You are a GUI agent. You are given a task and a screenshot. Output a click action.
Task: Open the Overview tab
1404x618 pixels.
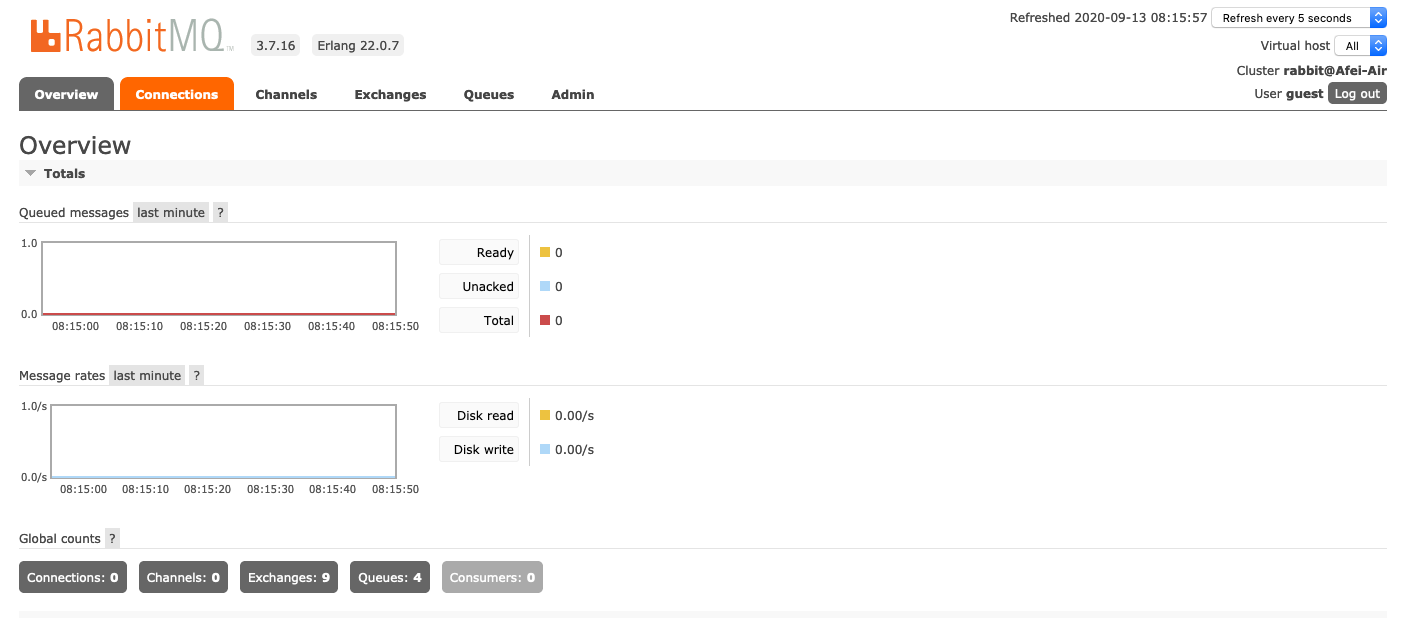tap(66, 94)
